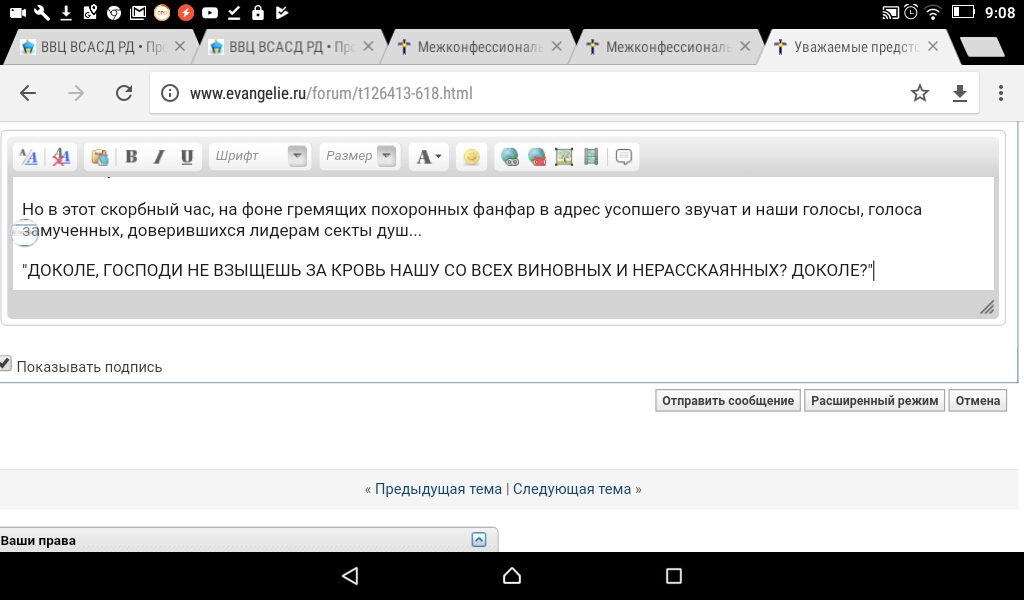Click the insert image icon
The height and width of the screenshot is (600, 1024).
click(564, 157)
